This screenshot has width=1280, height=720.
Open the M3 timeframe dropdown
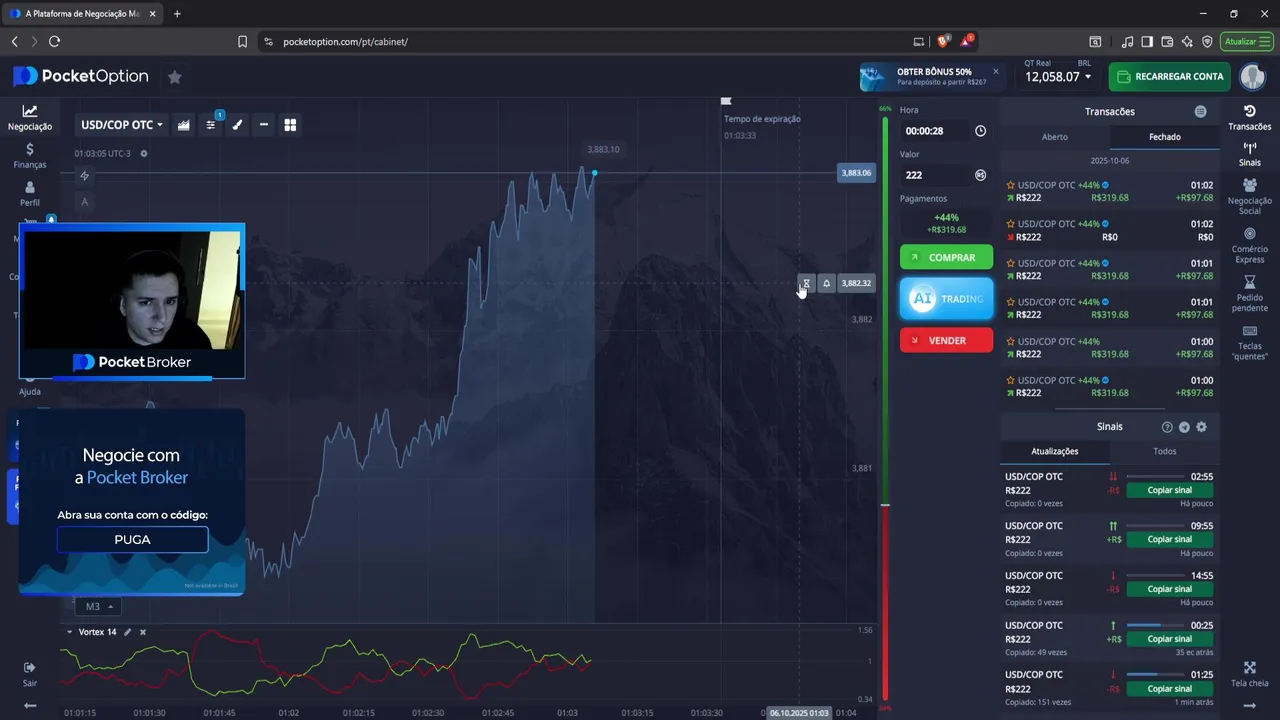[x=97, y=606]
